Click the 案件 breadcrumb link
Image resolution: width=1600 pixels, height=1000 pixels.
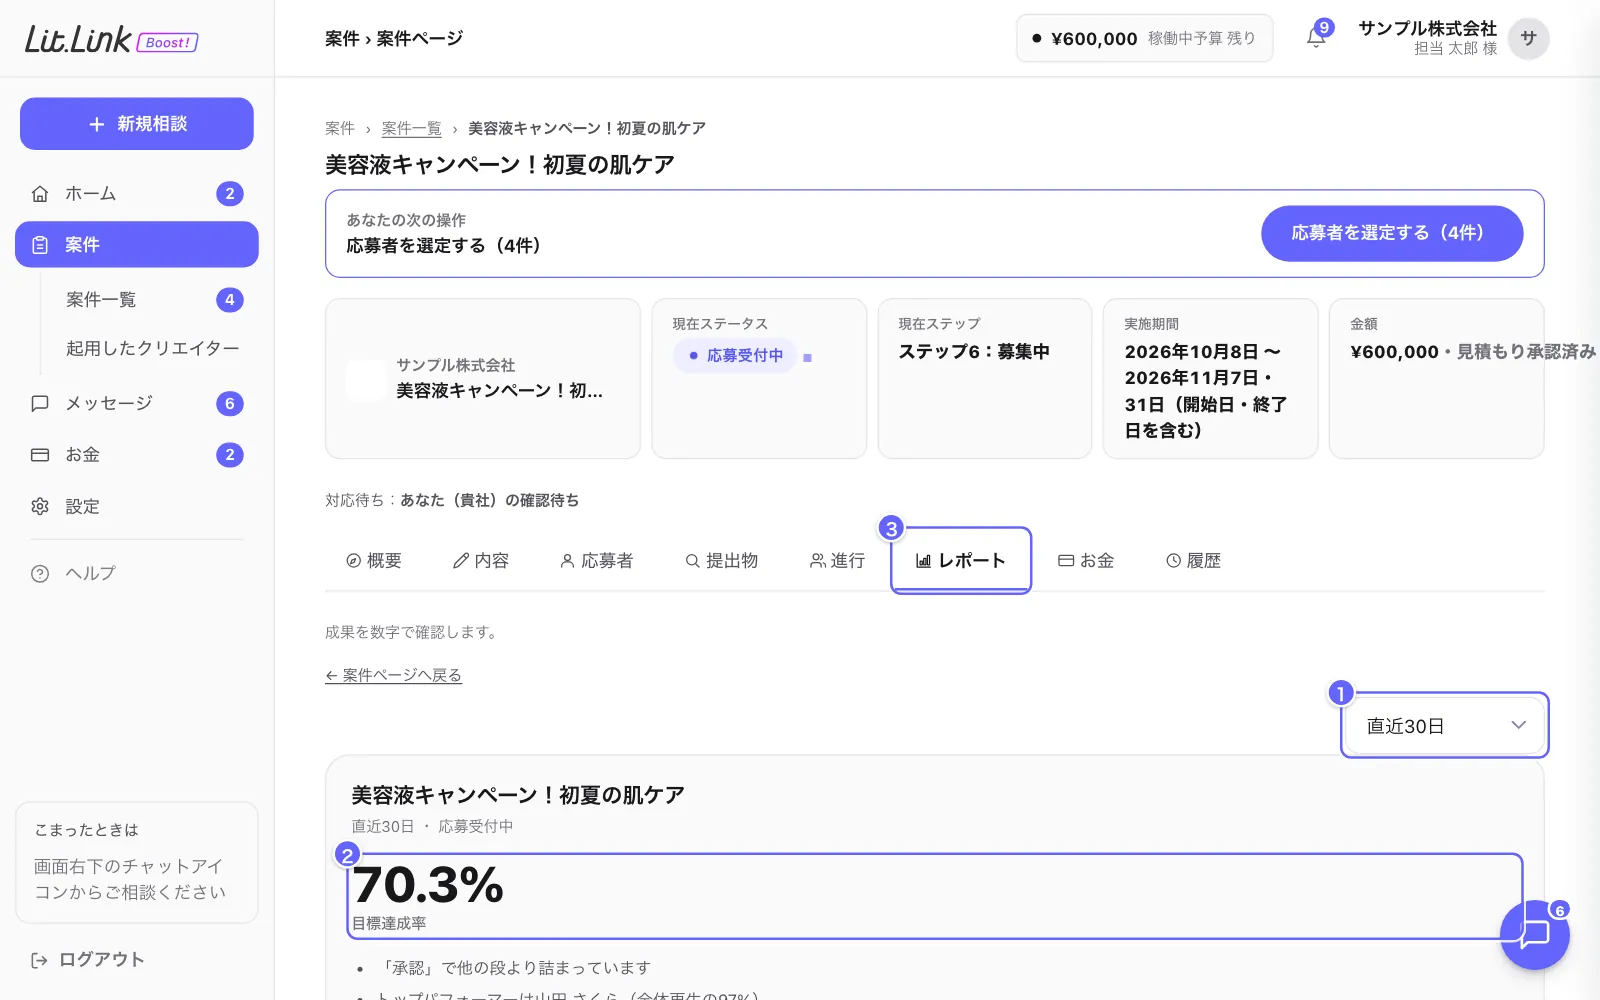[x=340, y=129]
